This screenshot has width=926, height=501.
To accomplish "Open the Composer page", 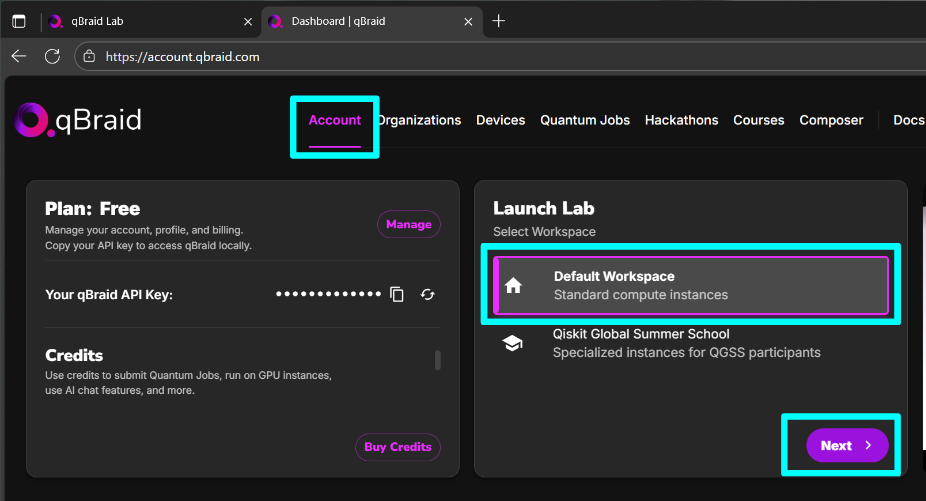I will pos(831,120).
